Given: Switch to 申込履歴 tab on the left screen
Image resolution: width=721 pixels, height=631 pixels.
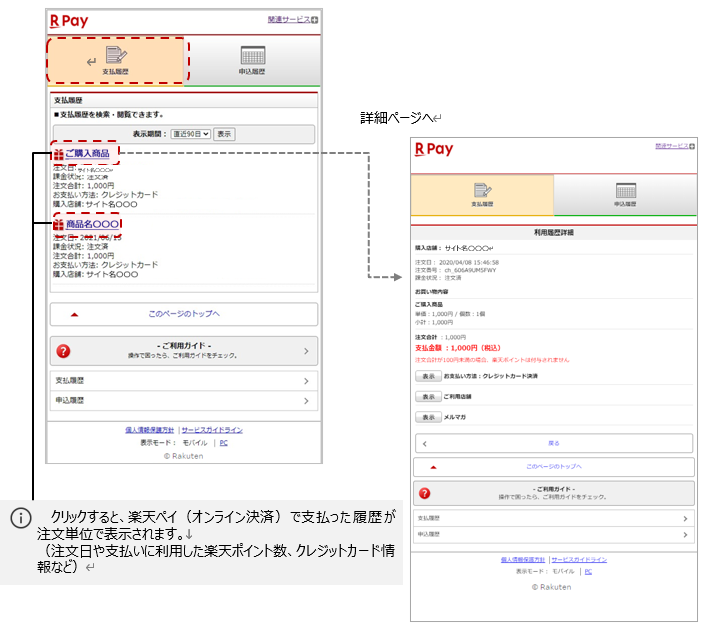Looking at the screenshot, I should [252, 62].
